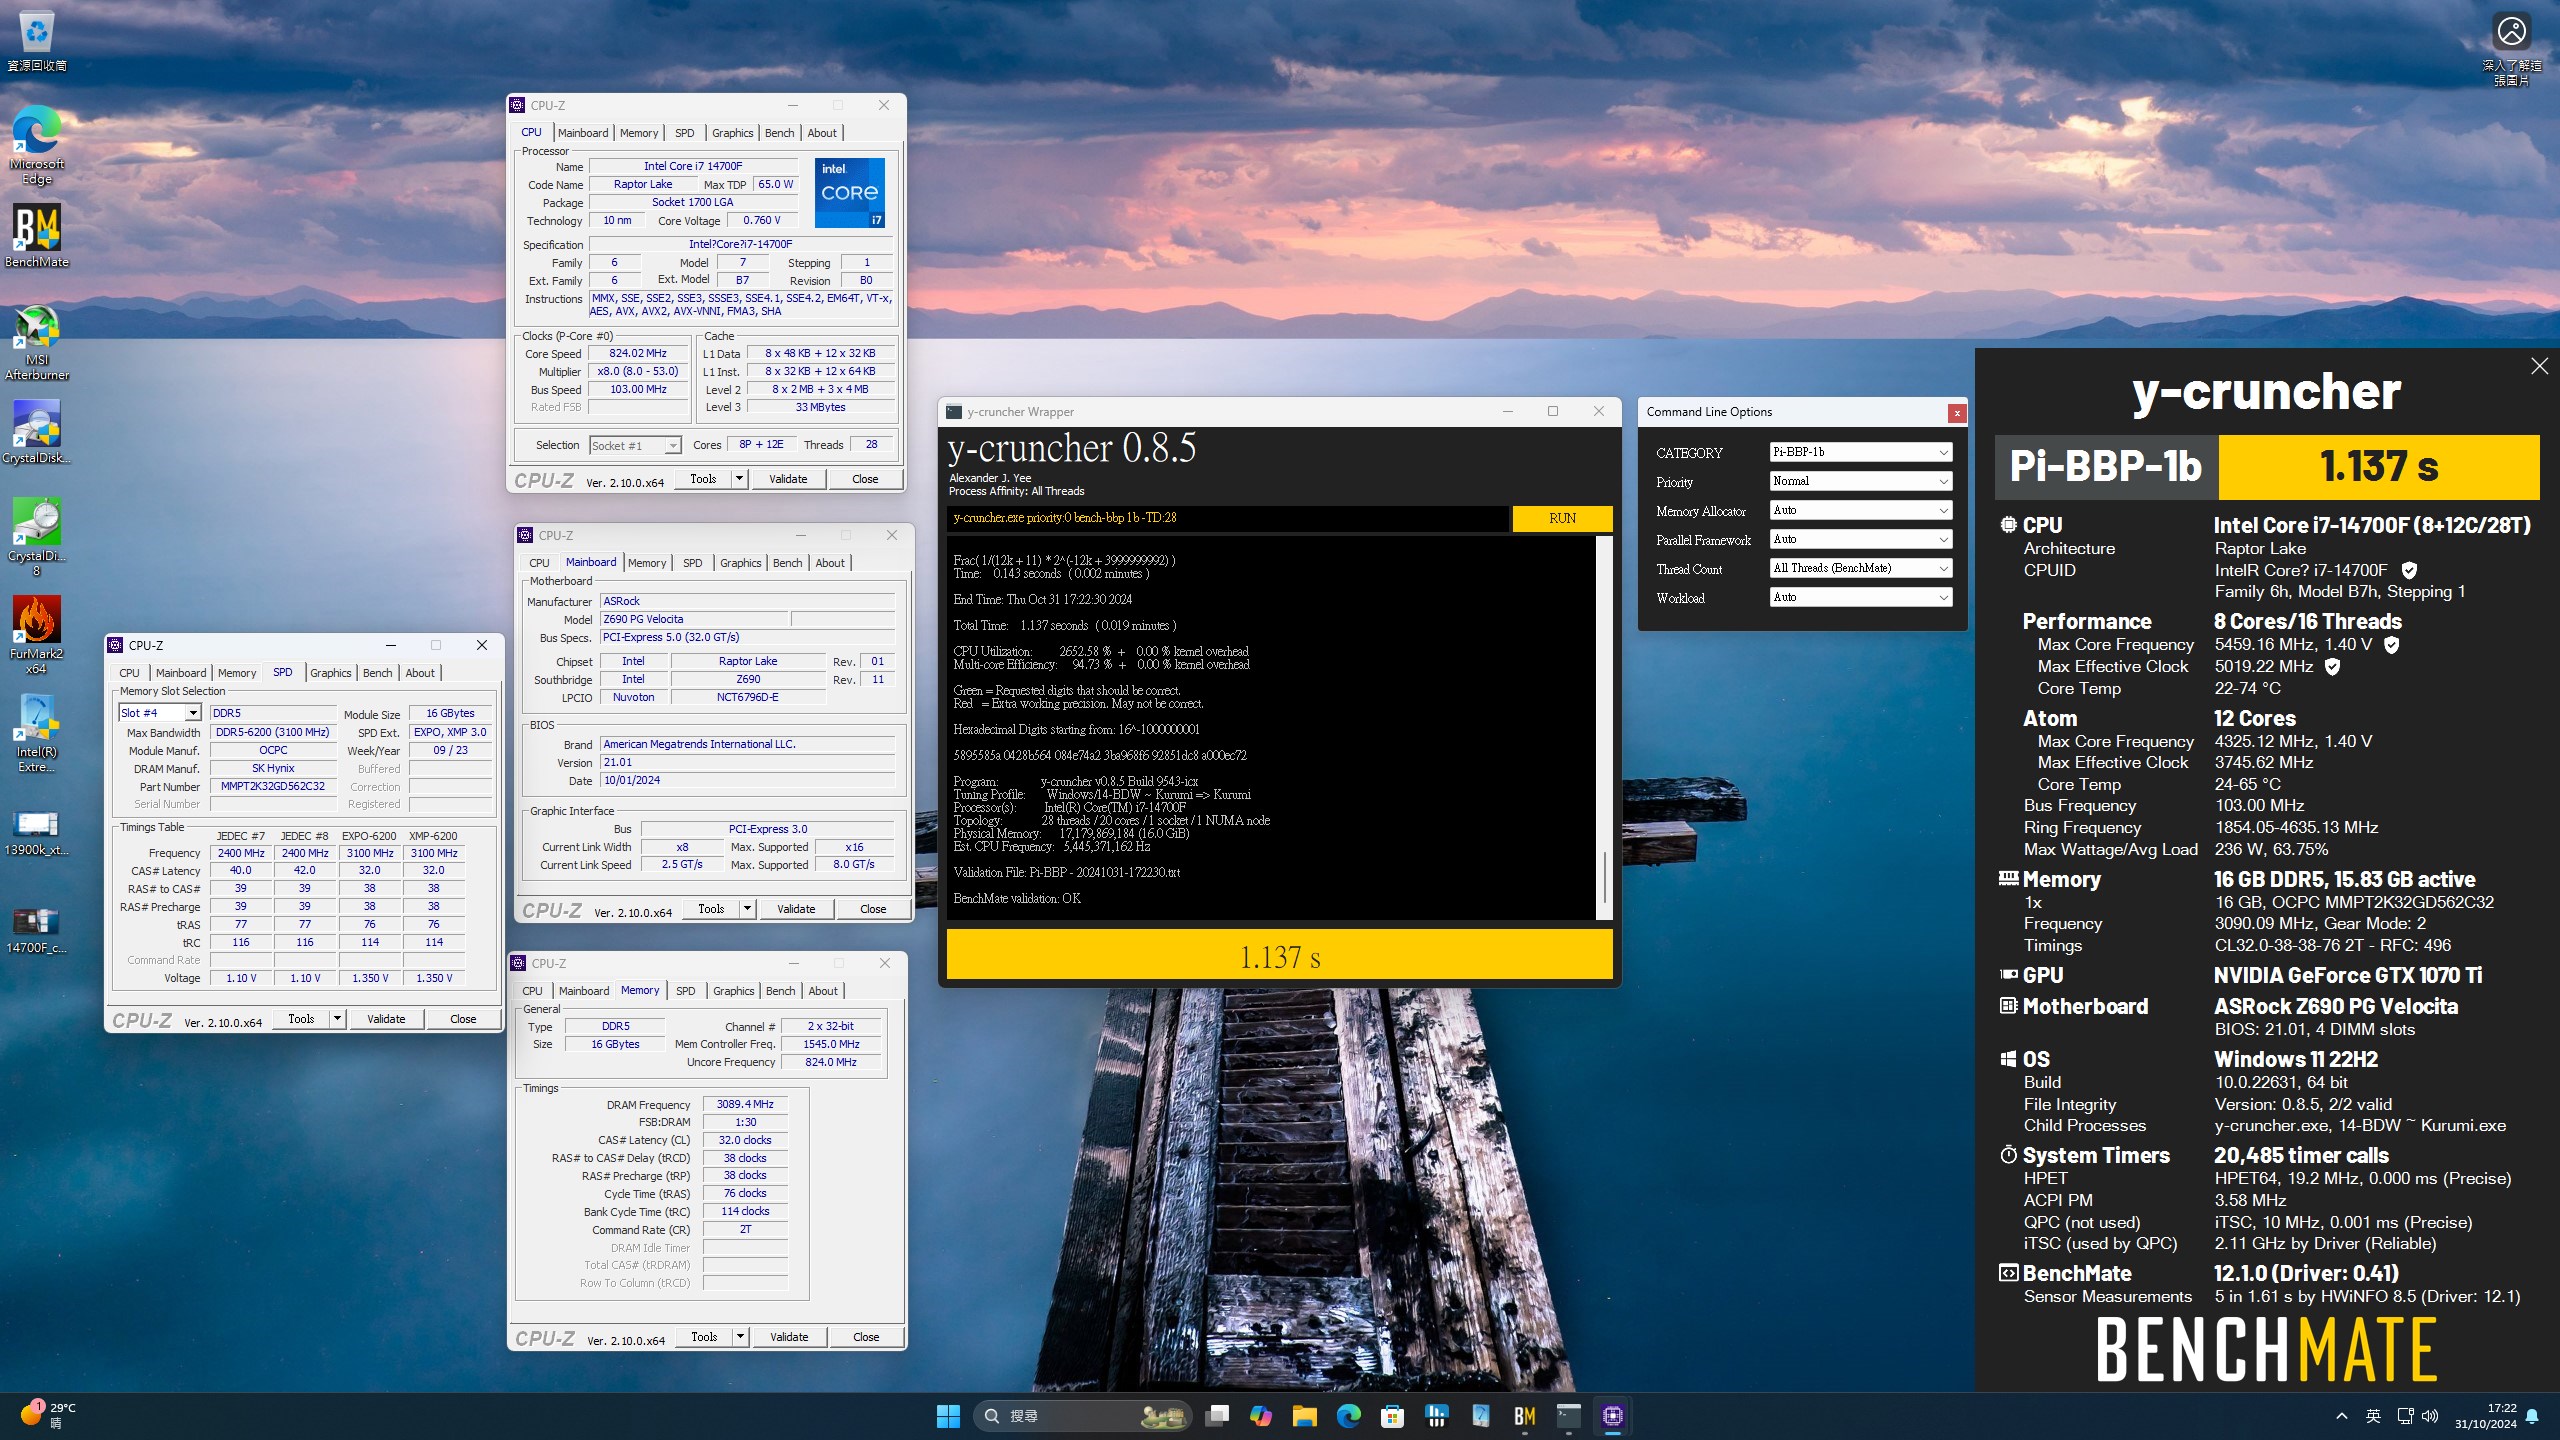Open the Intel(R) Extreme utility desktop shortcut

pos(37,733)
